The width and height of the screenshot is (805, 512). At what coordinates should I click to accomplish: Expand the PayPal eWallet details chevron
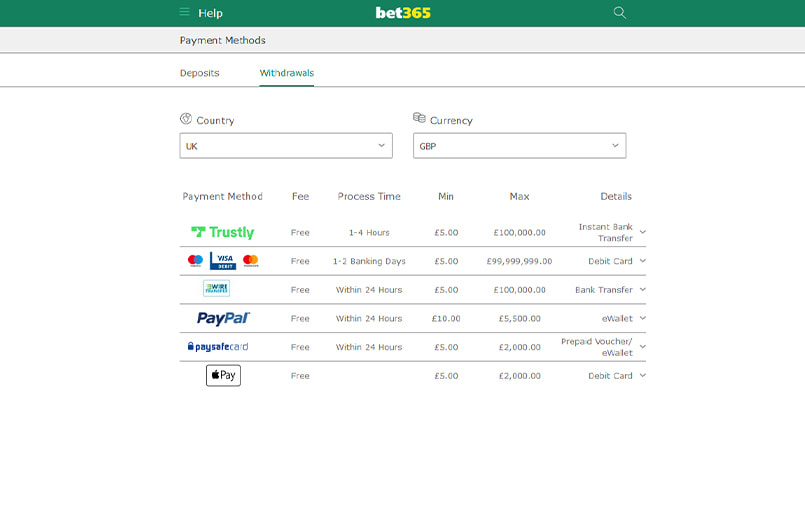click(x=643, y=318)
